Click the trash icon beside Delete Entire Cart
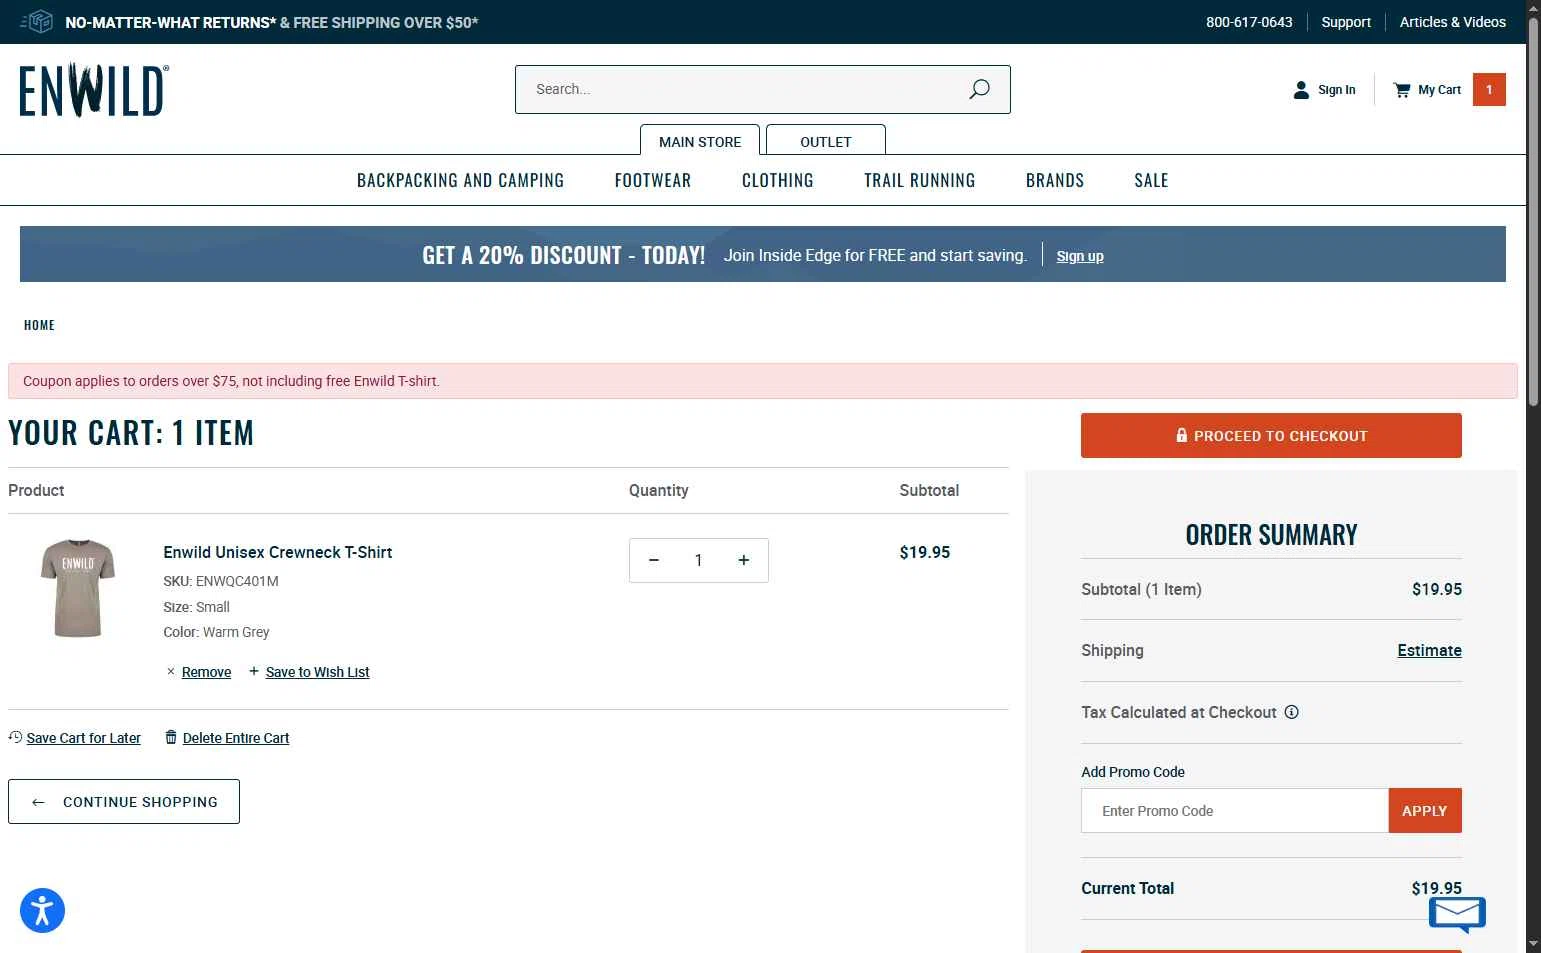 [x=171, y=737]
